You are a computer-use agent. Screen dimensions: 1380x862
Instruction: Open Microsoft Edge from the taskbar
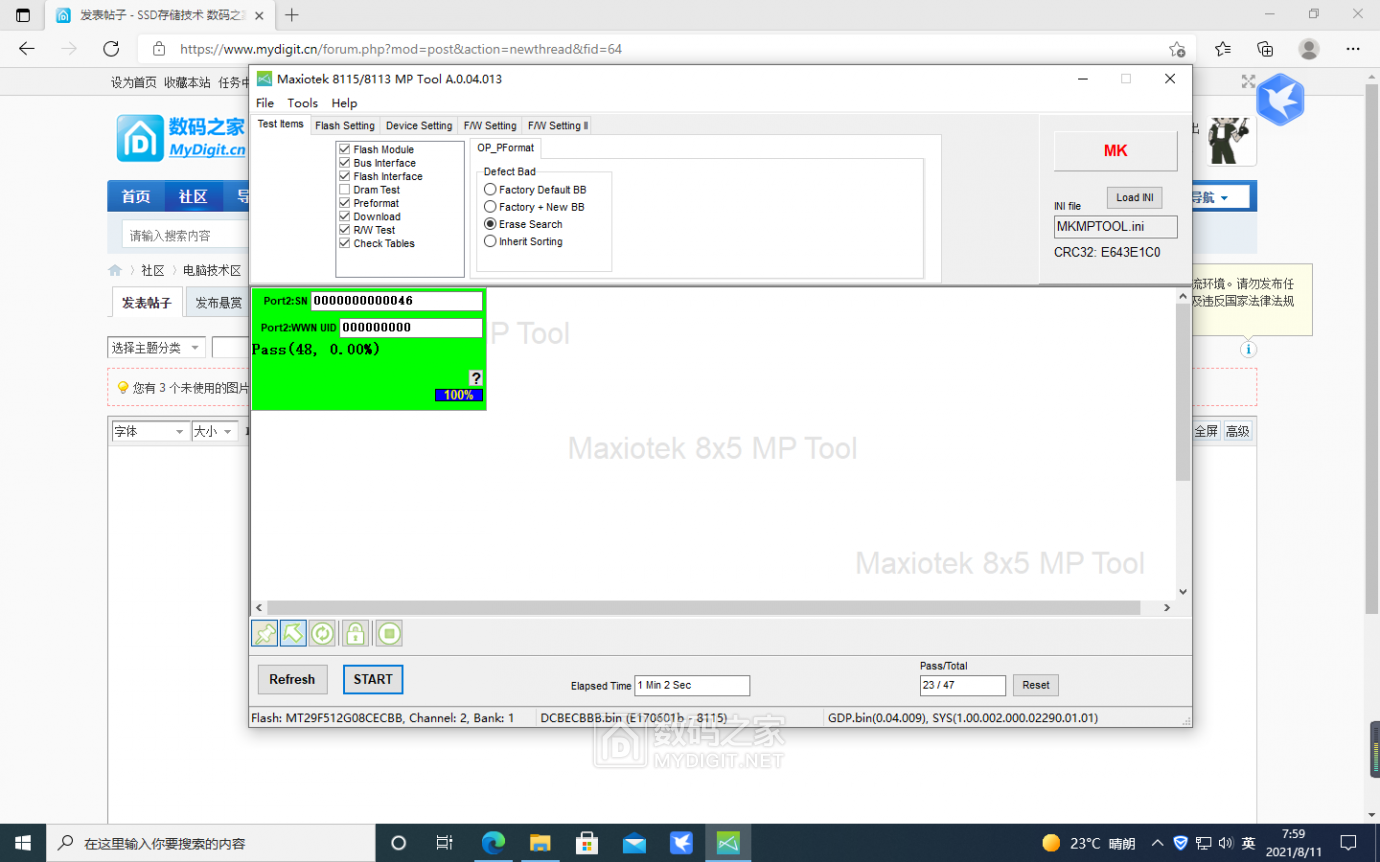(x=493, y=843)
